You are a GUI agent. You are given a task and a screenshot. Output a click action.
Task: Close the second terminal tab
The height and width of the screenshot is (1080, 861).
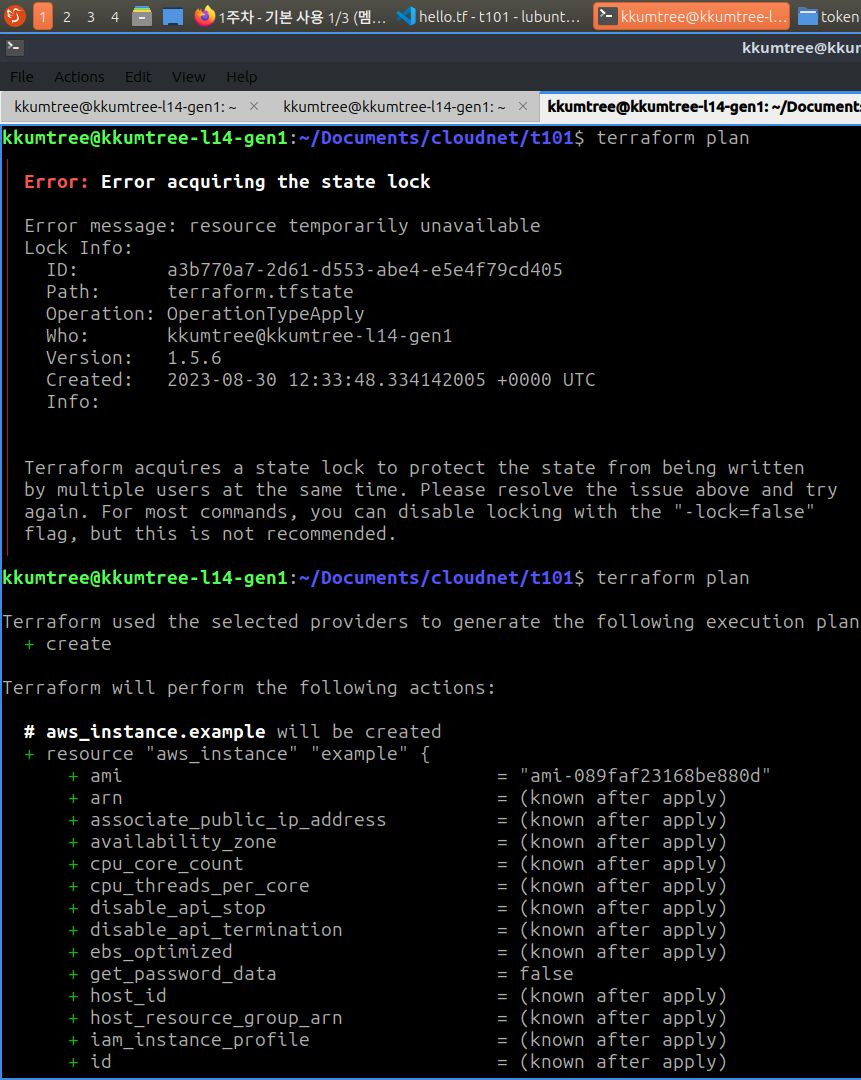[523, 106]
